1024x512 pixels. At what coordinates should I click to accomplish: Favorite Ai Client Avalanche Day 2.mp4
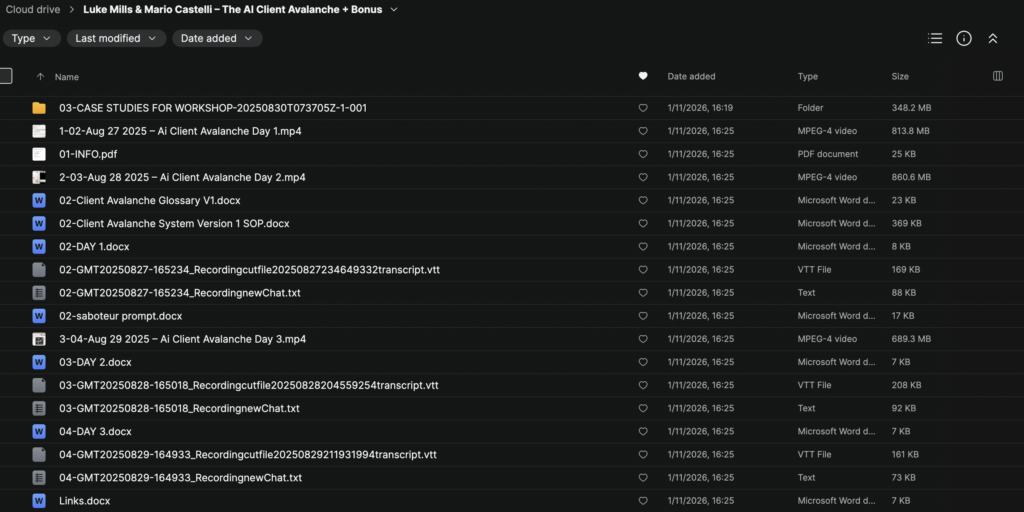[643, 177]
